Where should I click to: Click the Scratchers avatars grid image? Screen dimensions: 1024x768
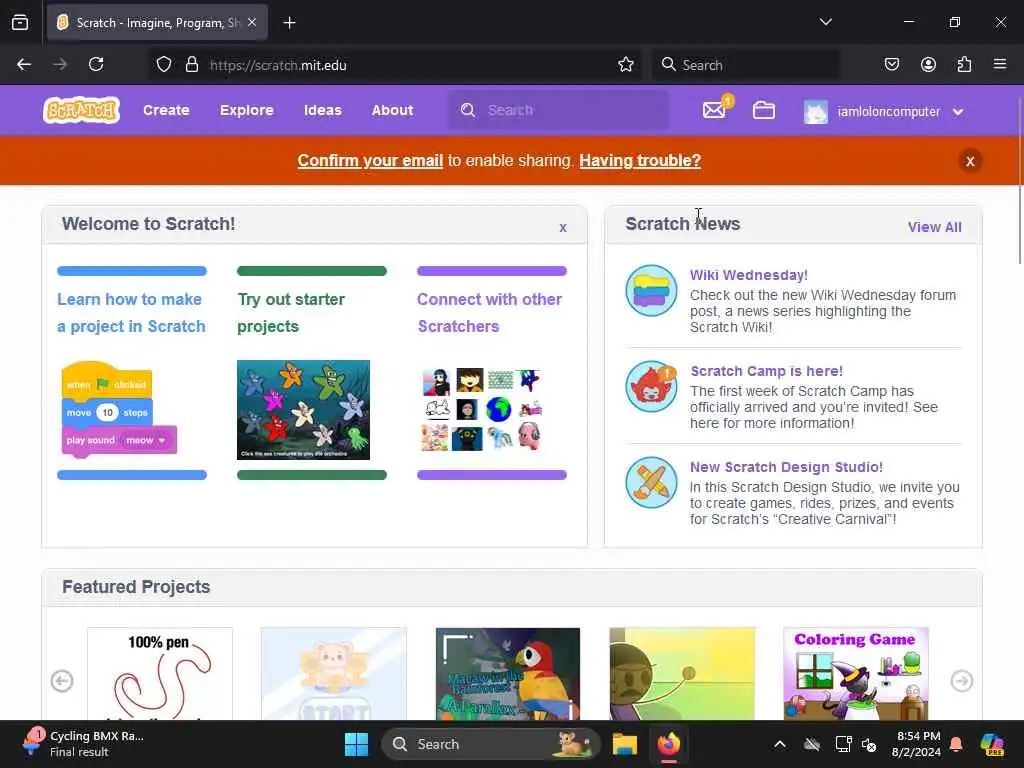click(483, 409)
